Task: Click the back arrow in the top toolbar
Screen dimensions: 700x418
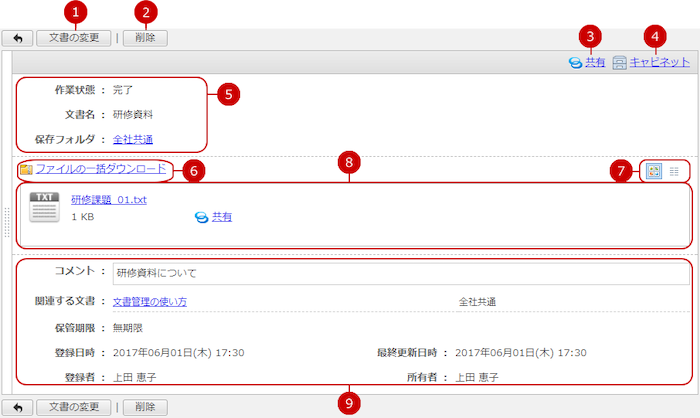Action: tap(17, 38)
